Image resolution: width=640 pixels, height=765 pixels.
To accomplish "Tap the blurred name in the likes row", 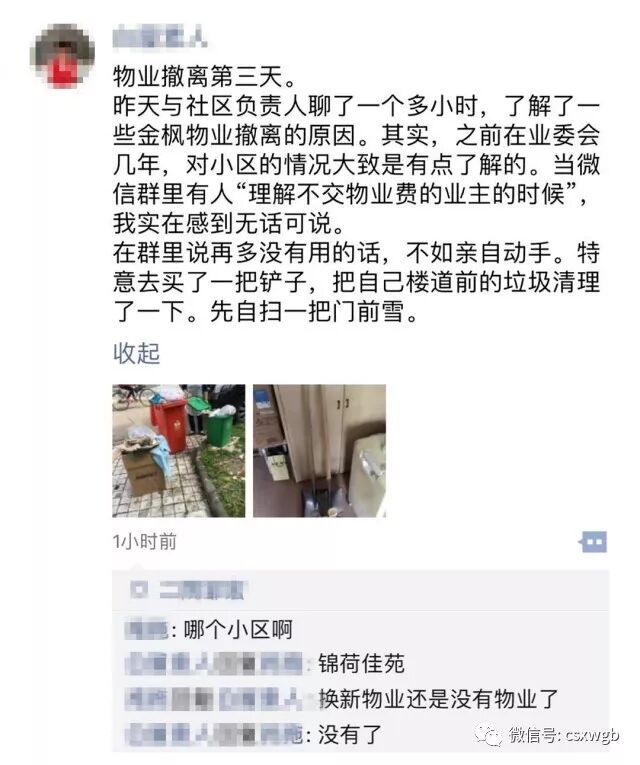I will coord(201,590).
